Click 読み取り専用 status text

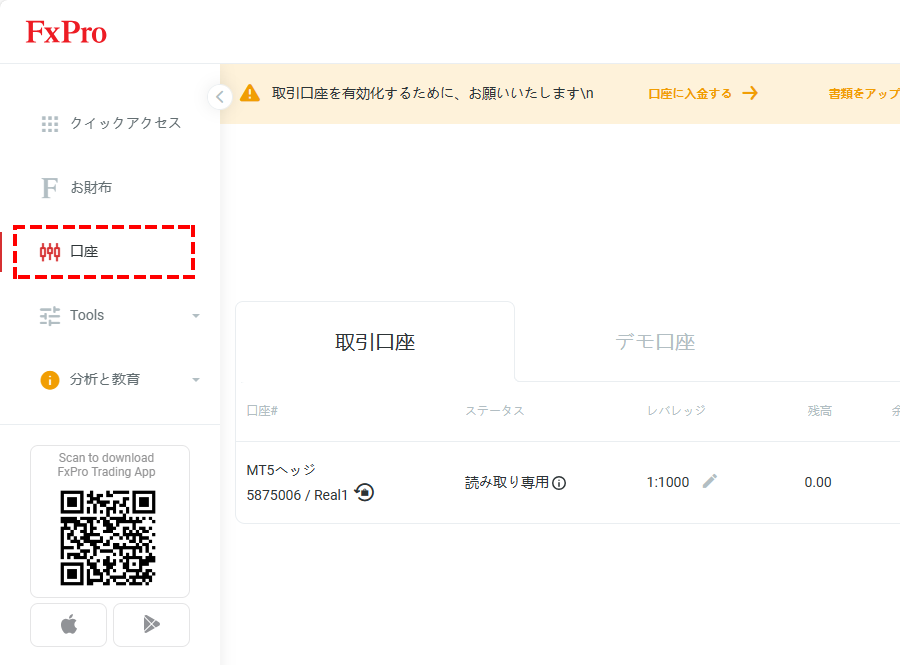507,483
